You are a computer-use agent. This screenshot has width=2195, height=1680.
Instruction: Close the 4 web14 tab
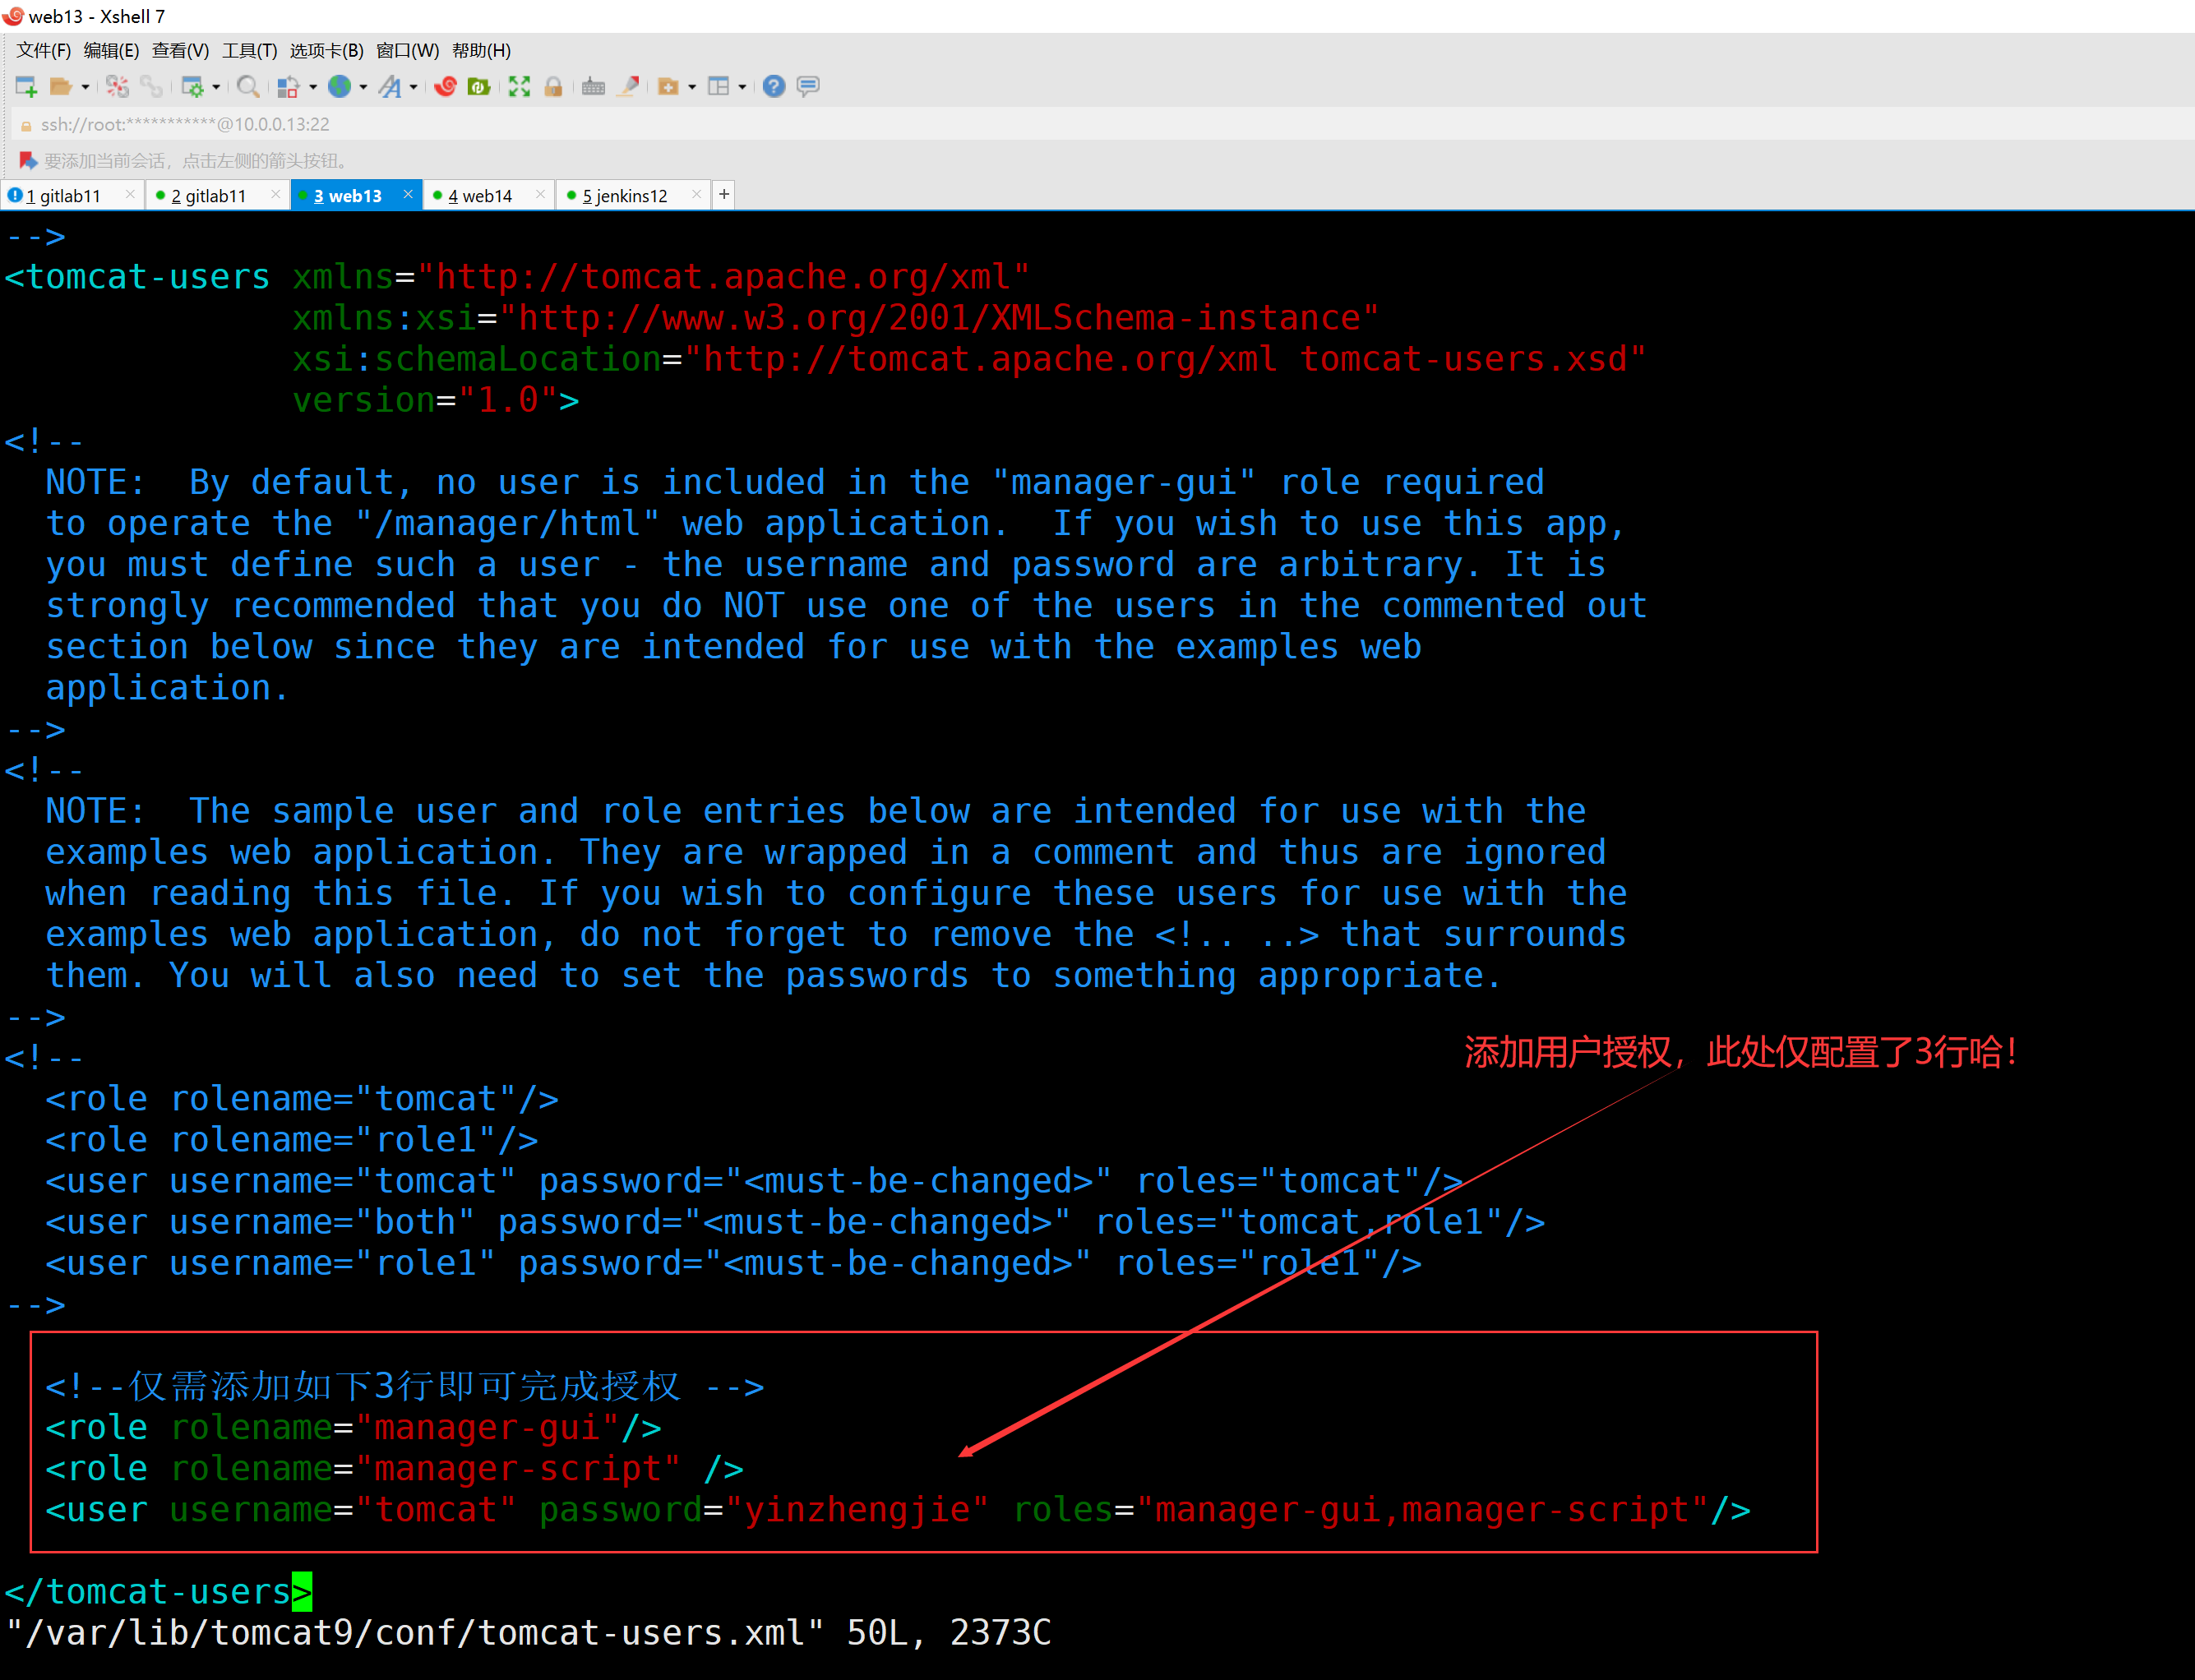540,194
